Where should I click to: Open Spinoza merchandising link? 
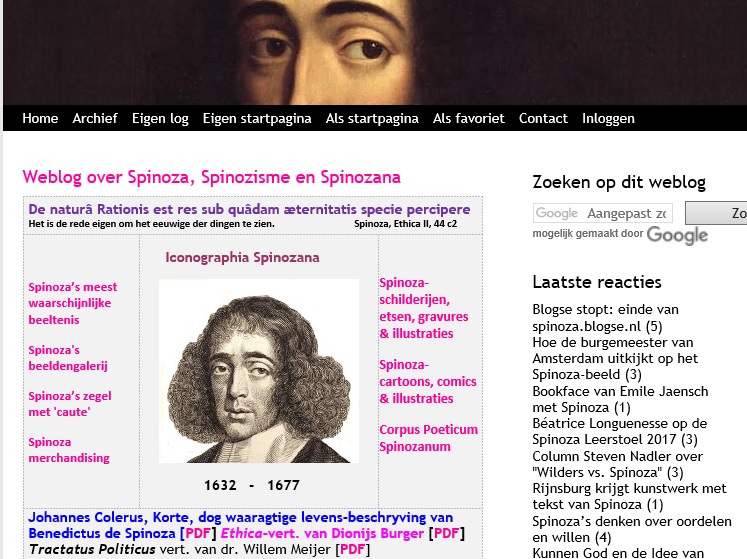click(x=69, y=450)
